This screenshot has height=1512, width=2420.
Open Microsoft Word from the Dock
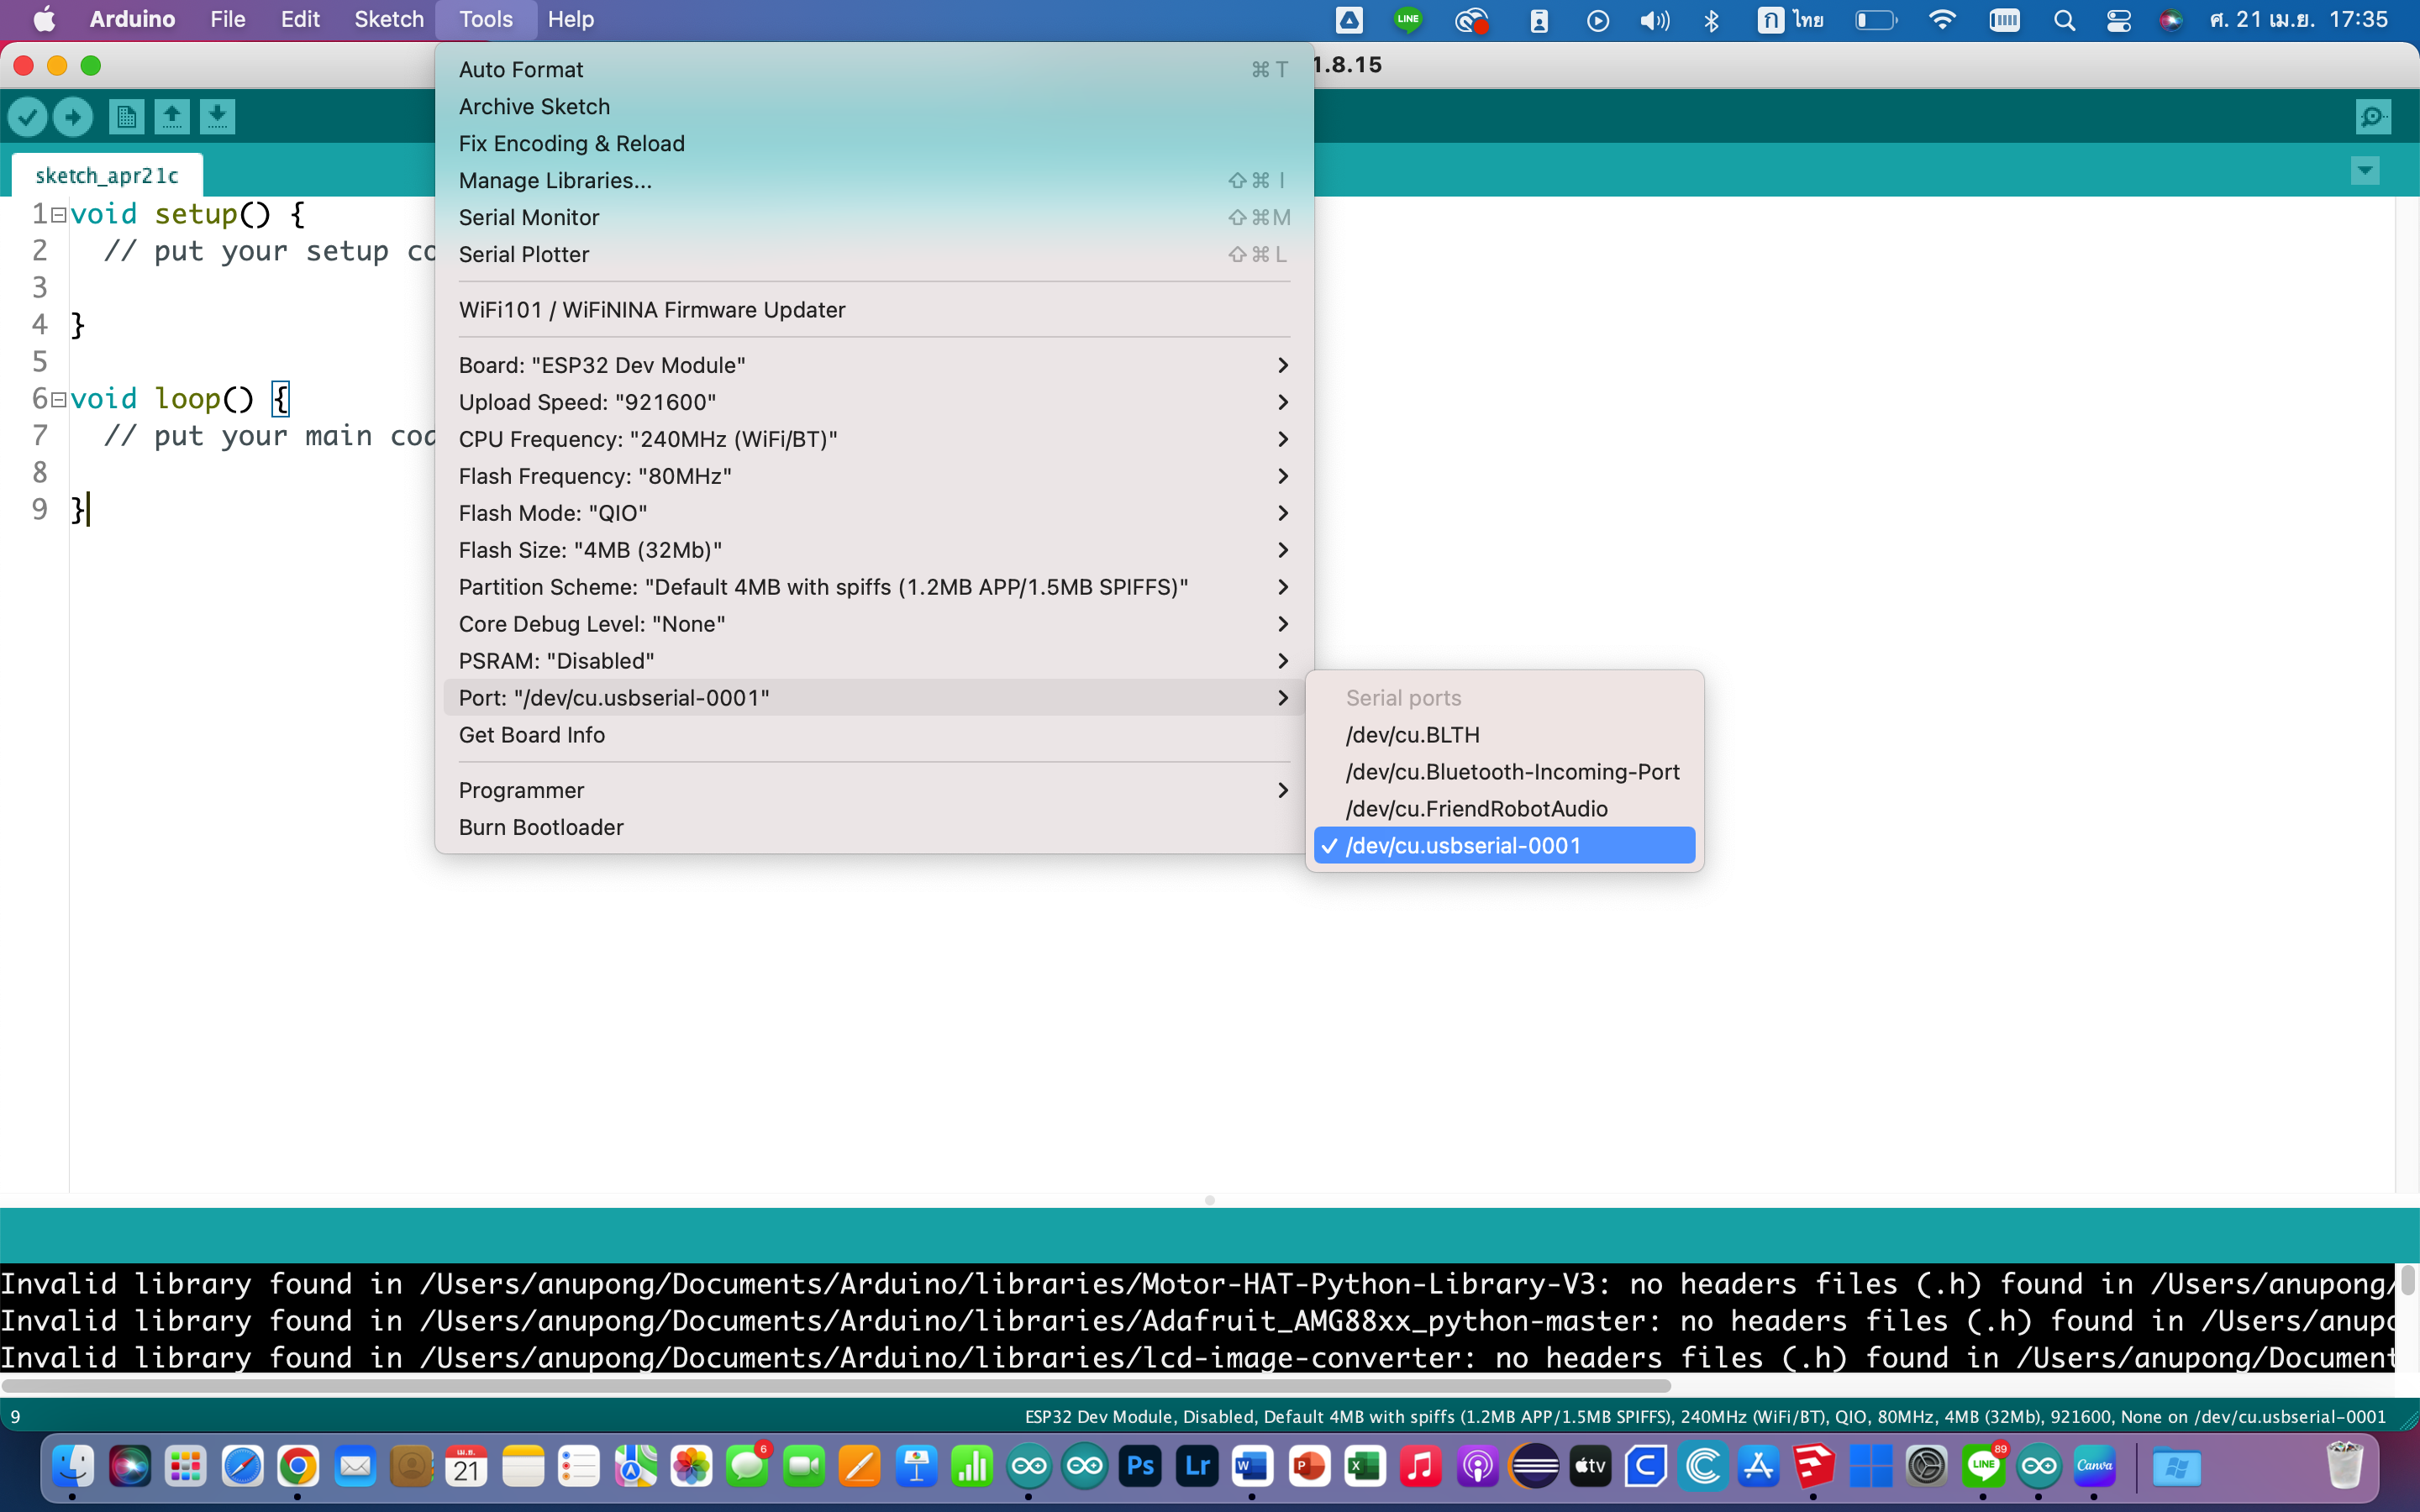pos(1252,1467)
